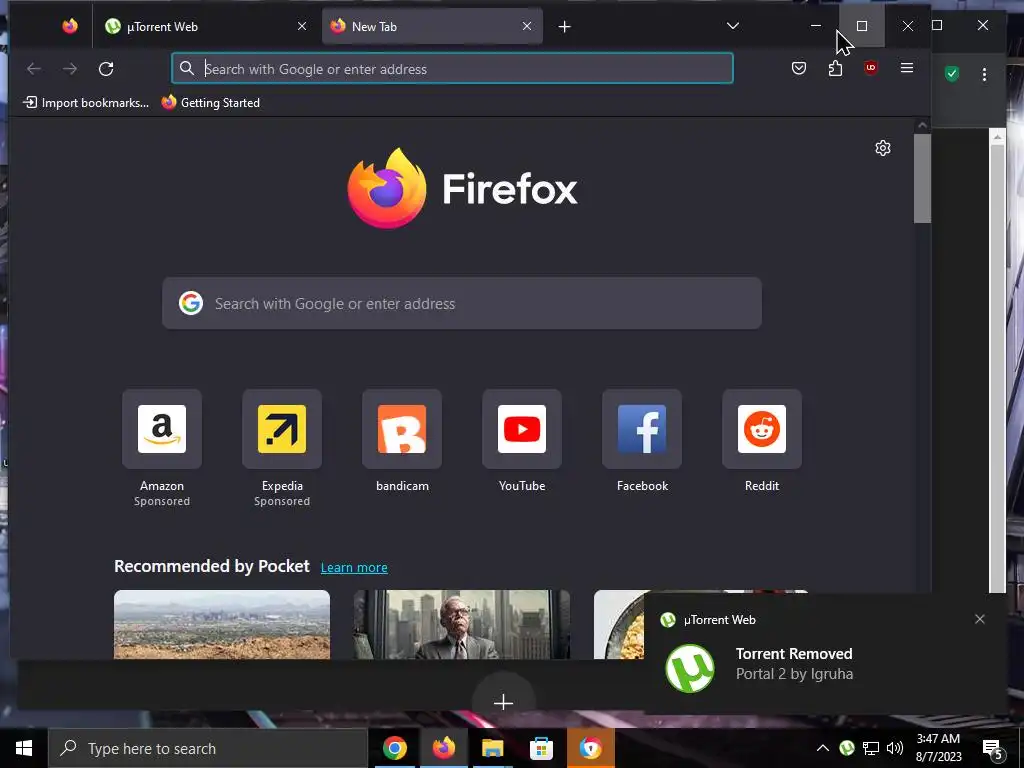
Task: Go back to the previous page
Action: tap(34, 69)
